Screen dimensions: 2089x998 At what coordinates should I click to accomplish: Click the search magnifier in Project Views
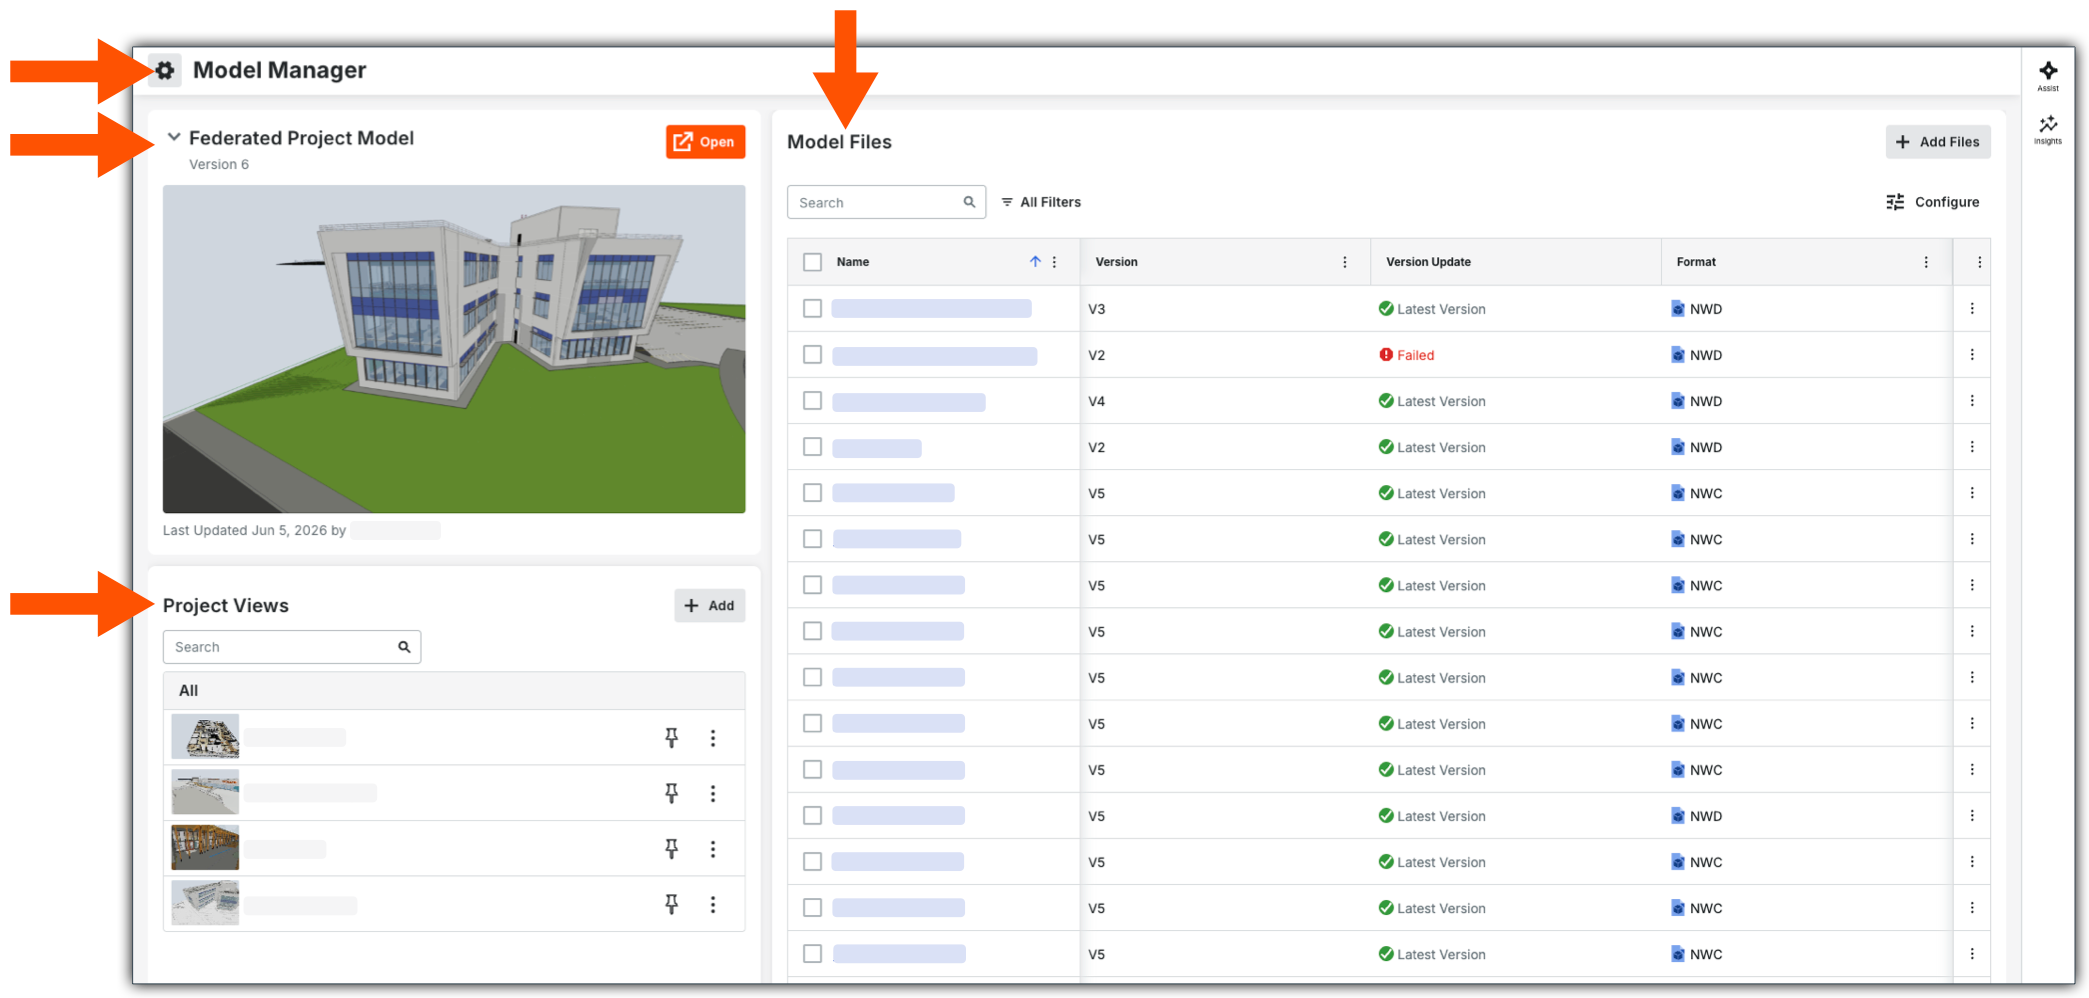click(404, 647)
